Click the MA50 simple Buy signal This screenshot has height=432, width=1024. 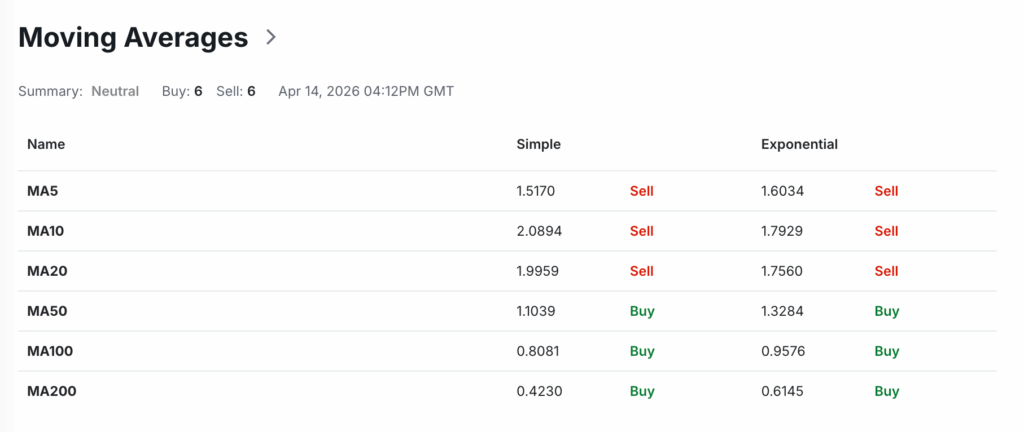point(642,311)
